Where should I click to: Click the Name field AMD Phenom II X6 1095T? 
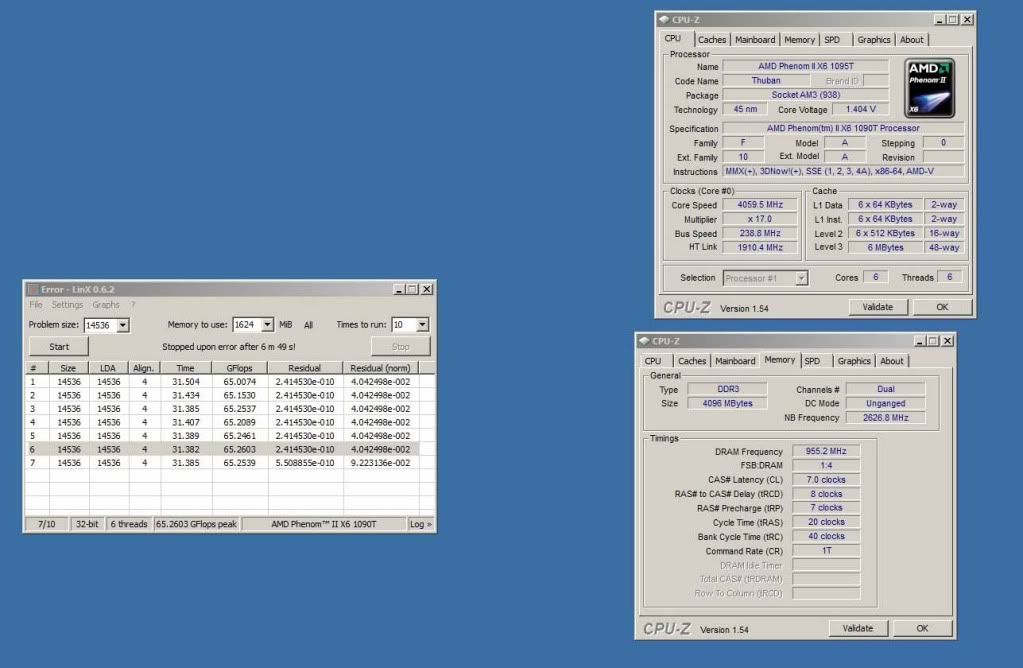click(x=806, y=67)
